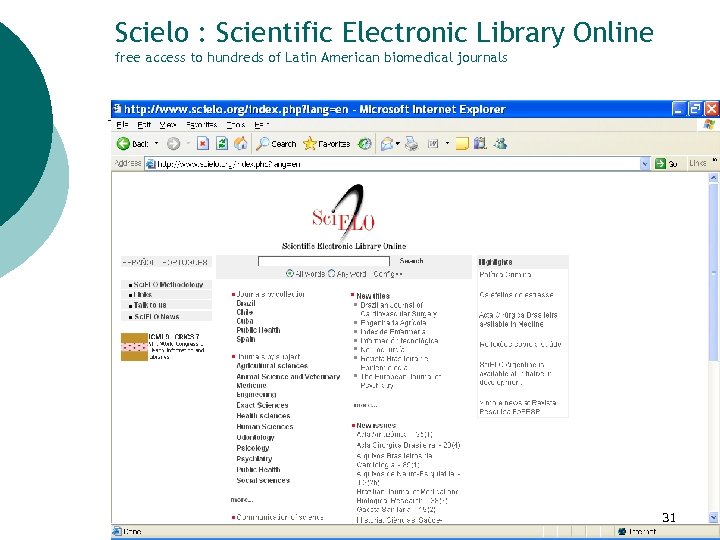Image resolution: width=720 pixels, height=540 pixels.
Task: Click the SciELO search text field
Action: [324, 261]
